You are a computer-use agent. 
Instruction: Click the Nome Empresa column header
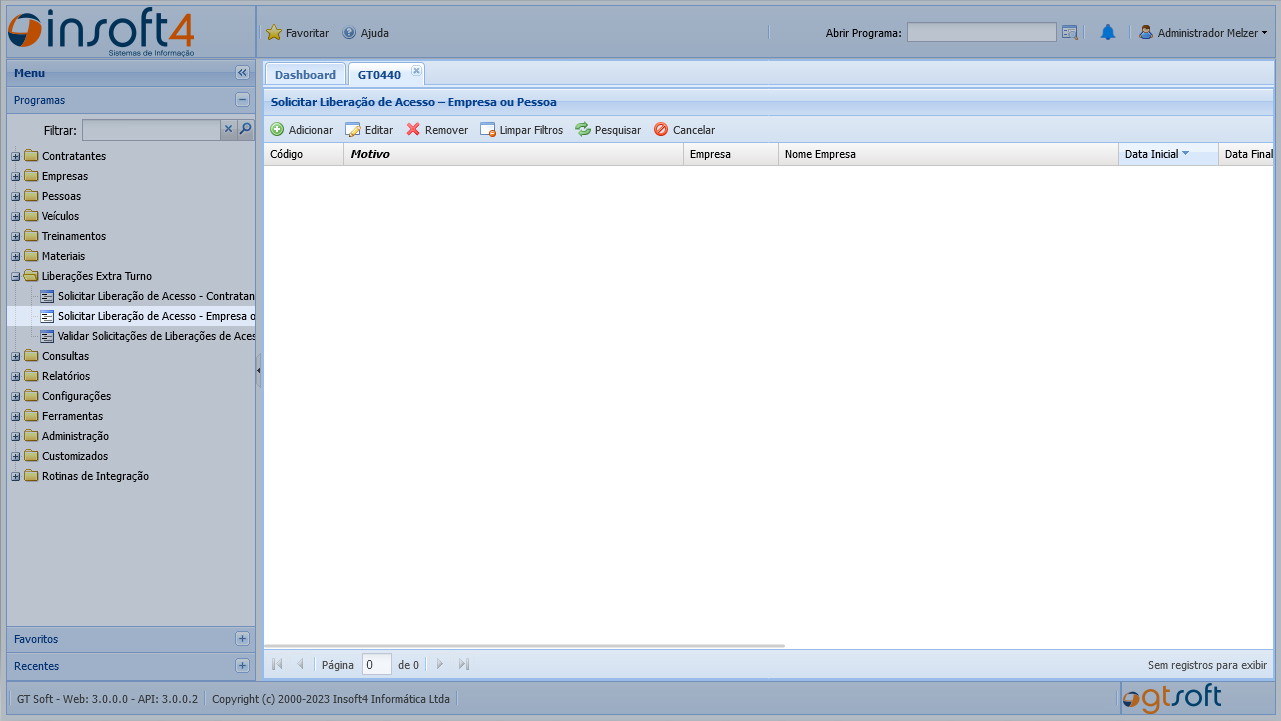coord(948,154)
